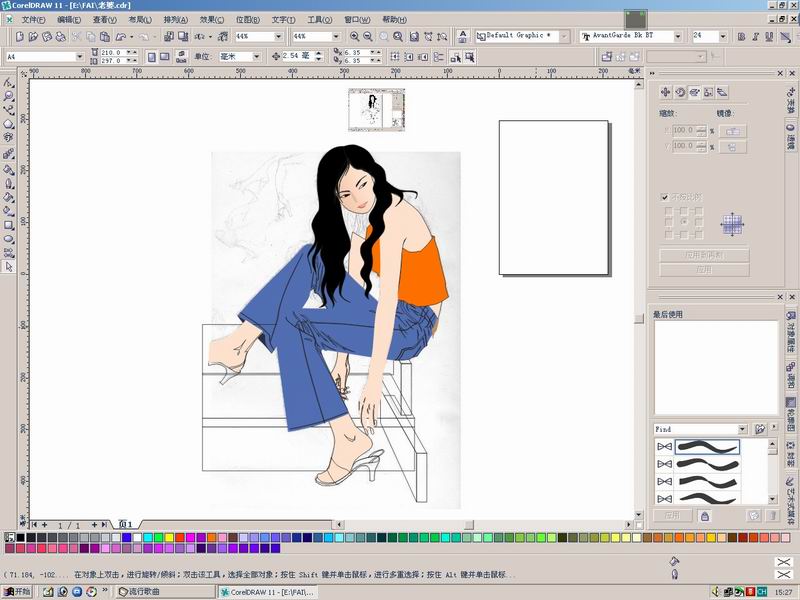The image size is (800, 600).
Task: Open the Size transform tab icon
Action: (x=708, y=92)
